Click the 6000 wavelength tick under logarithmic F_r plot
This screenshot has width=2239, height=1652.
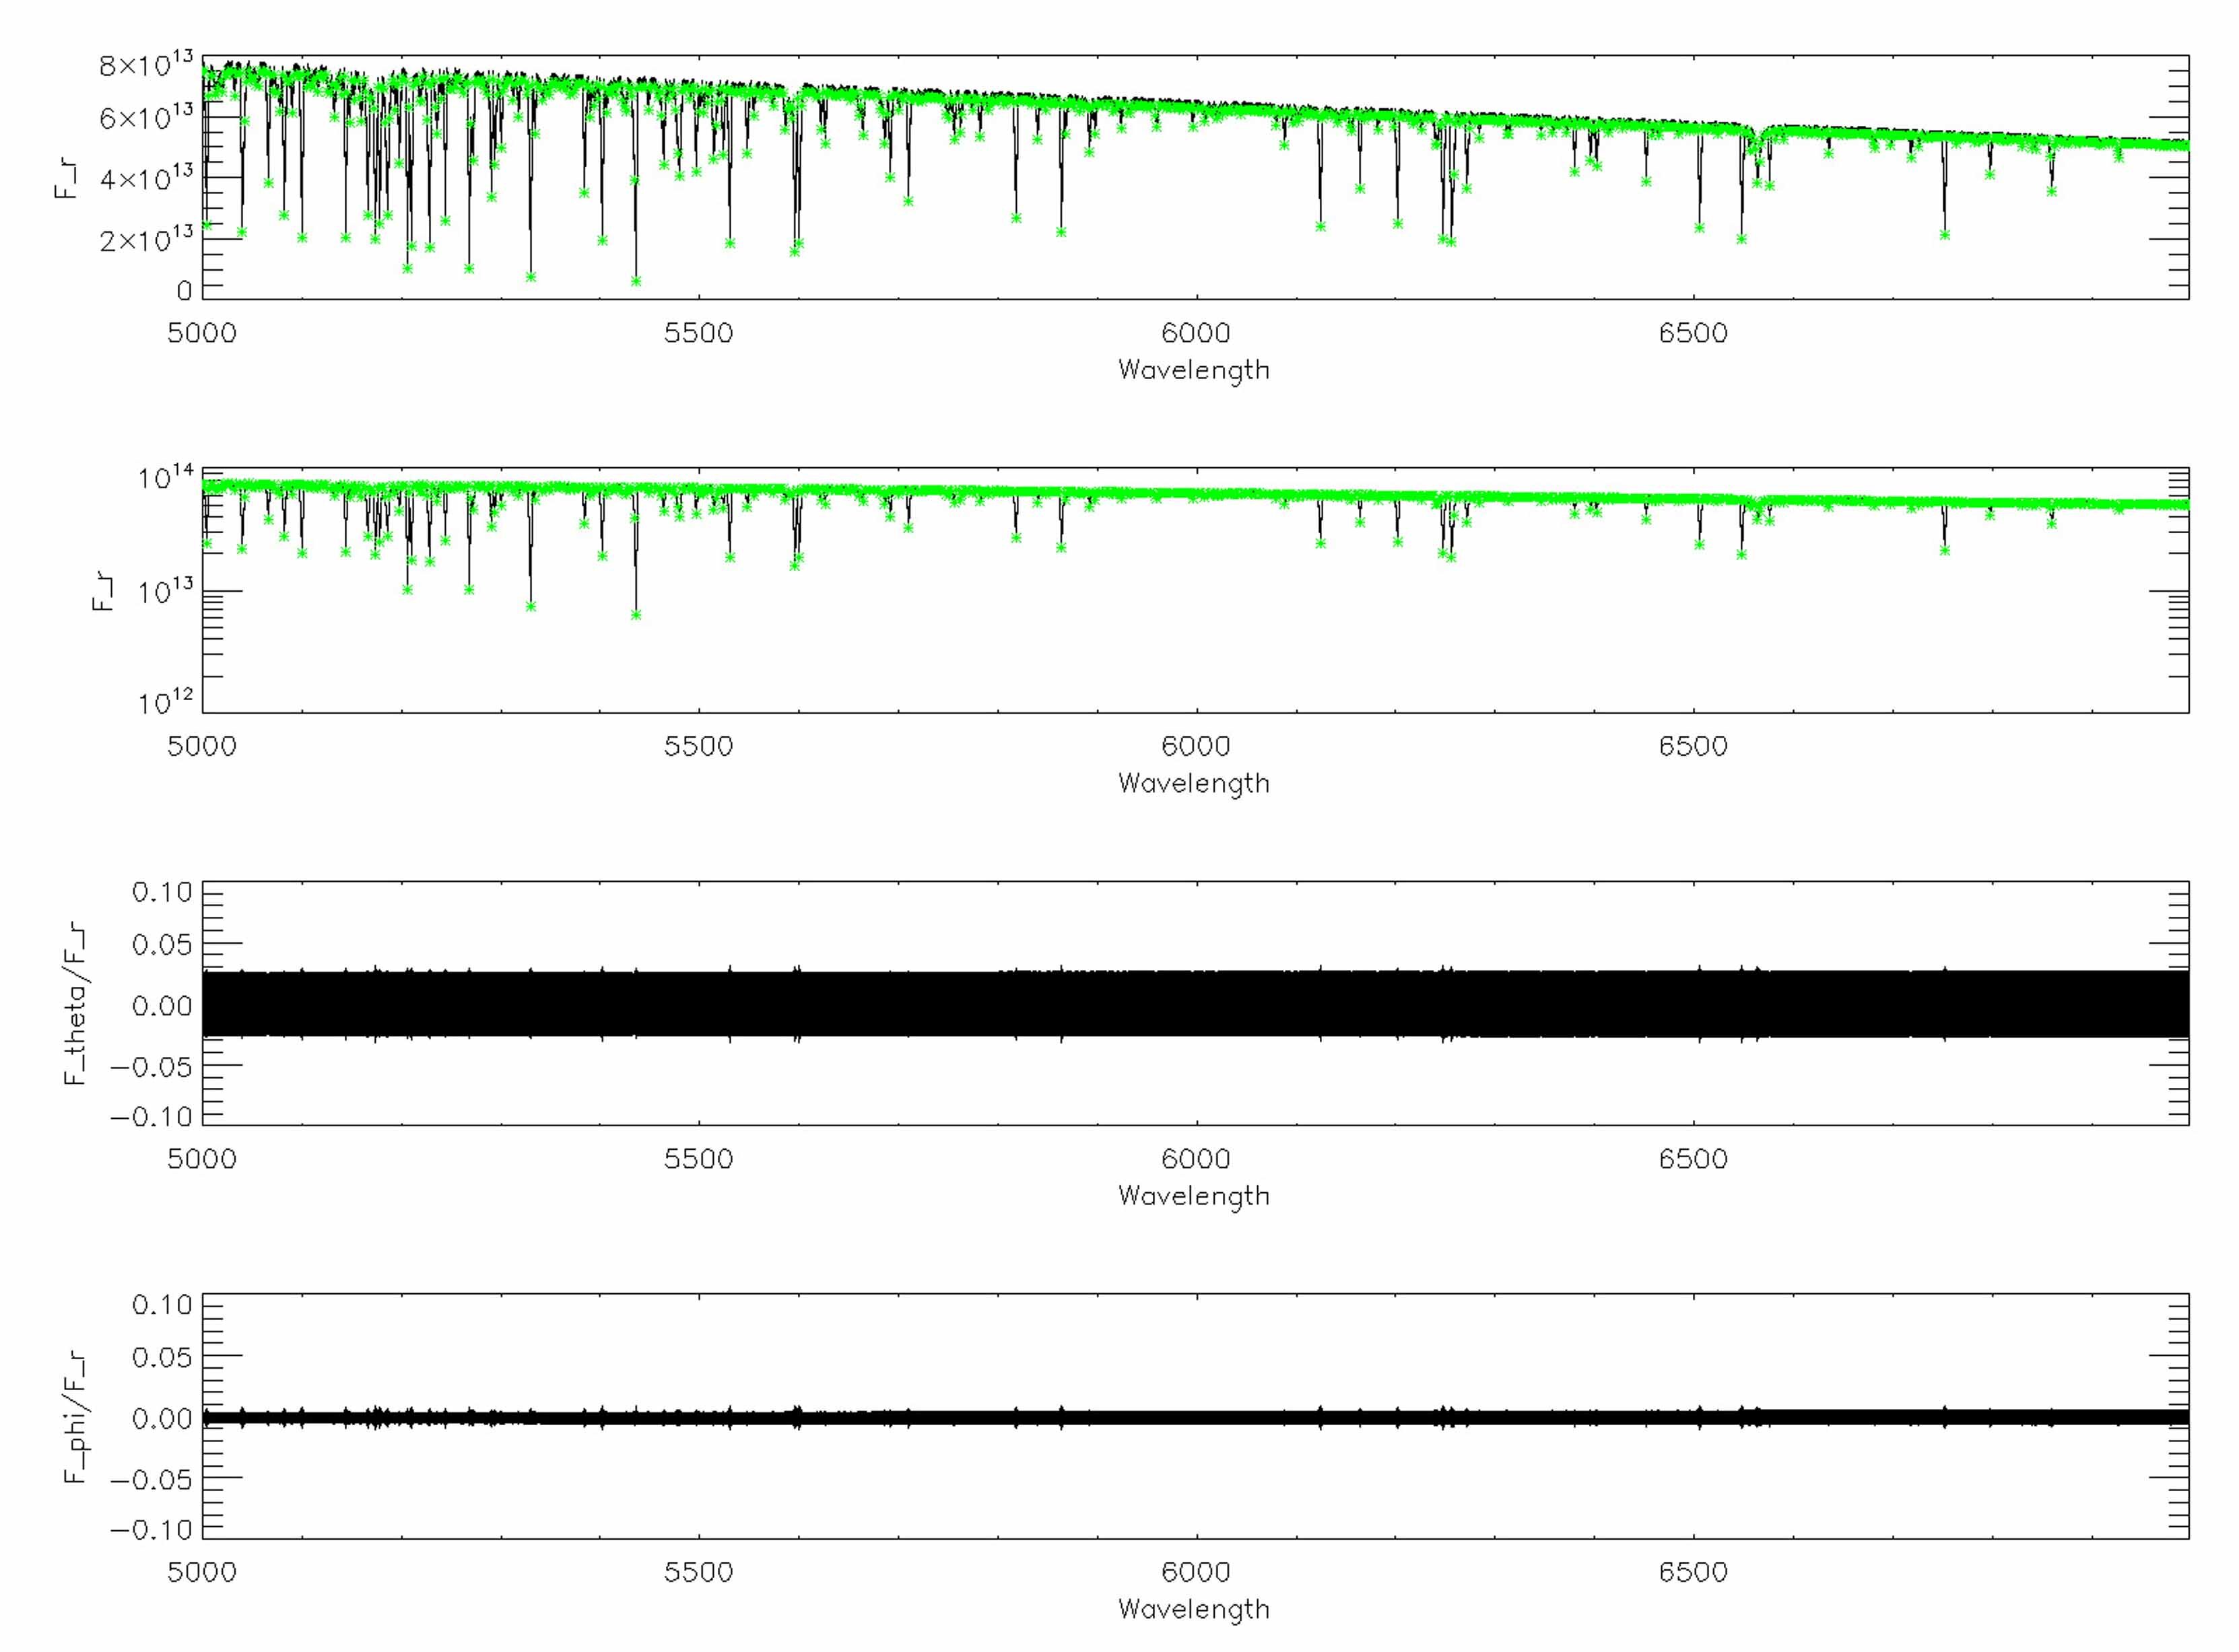(x=1195, y=746)
